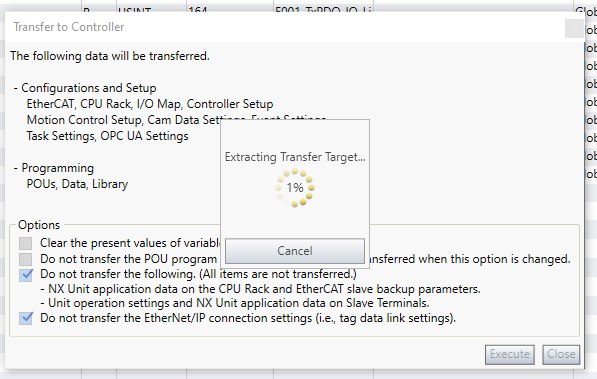This screenshot has width=597, height=379.
Task: Cancel the transfer target extraction
Action: pos(295,251)
